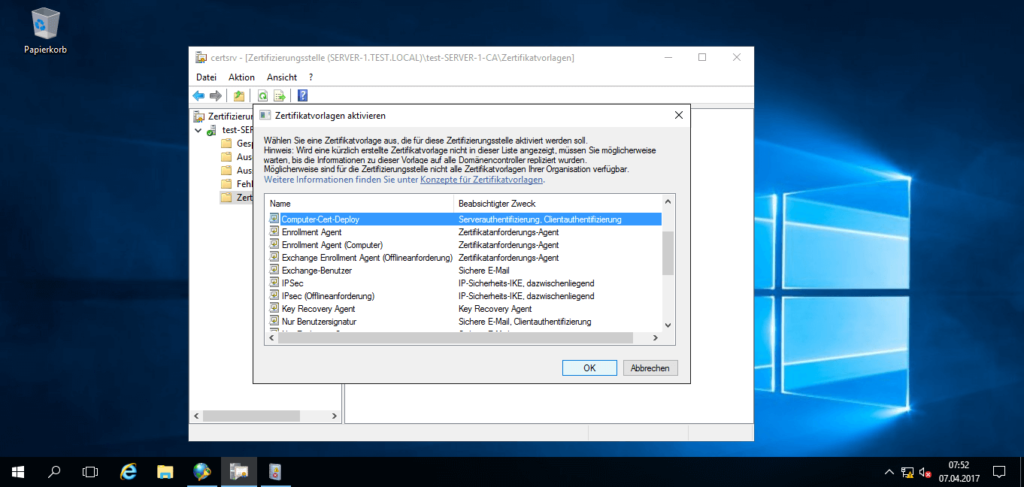Click the certificate icon beside Key Recovery Agent
Viewport: 1024px width, 487px height.
coord(274,309)
